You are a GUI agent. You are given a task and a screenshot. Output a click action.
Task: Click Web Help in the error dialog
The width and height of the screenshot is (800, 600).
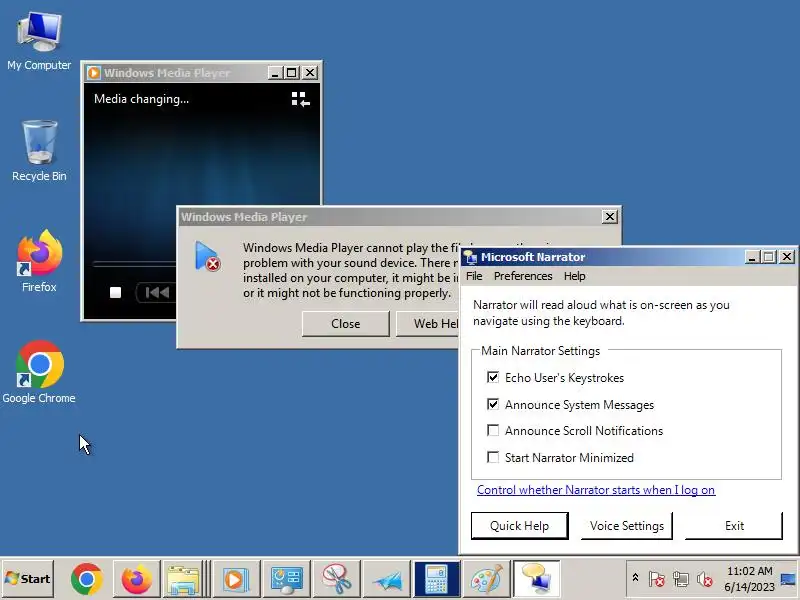pos(428,324)
